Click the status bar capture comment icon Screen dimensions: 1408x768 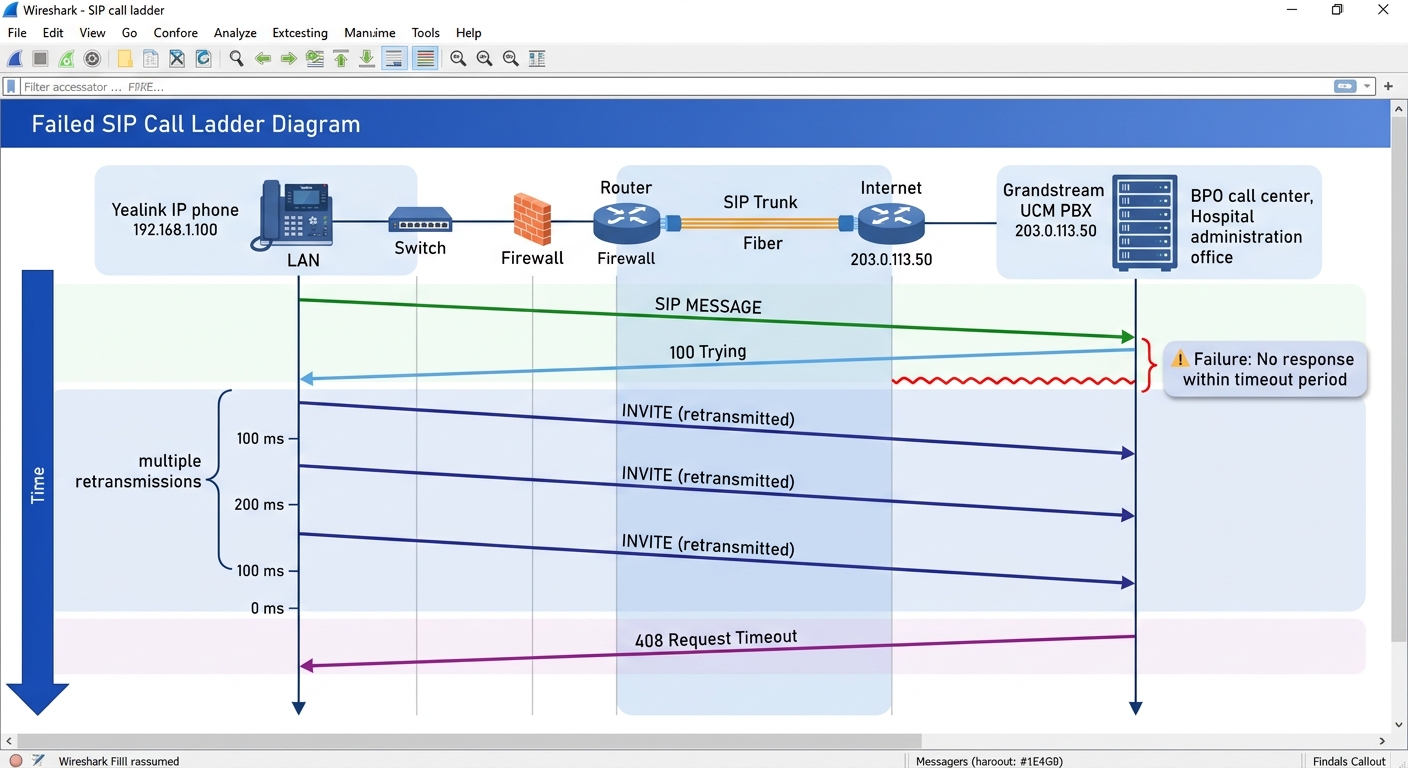38,761
